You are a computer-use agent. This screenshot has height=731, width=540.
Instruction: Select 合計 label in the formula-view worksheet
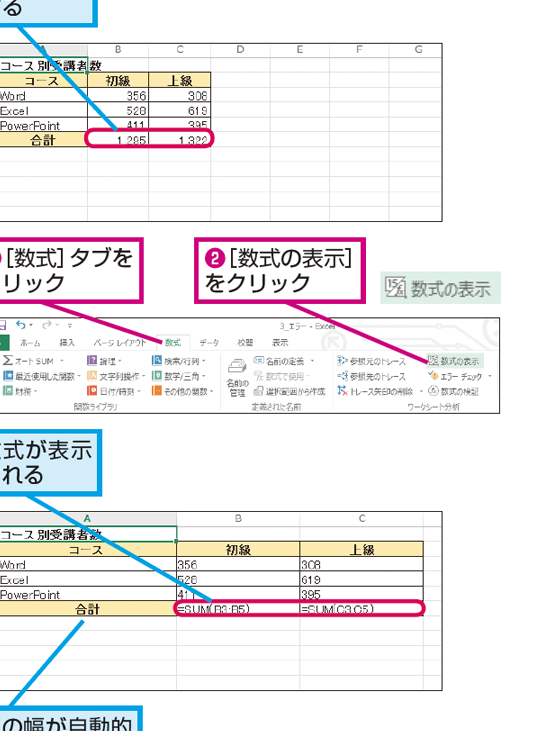(87, 609)
